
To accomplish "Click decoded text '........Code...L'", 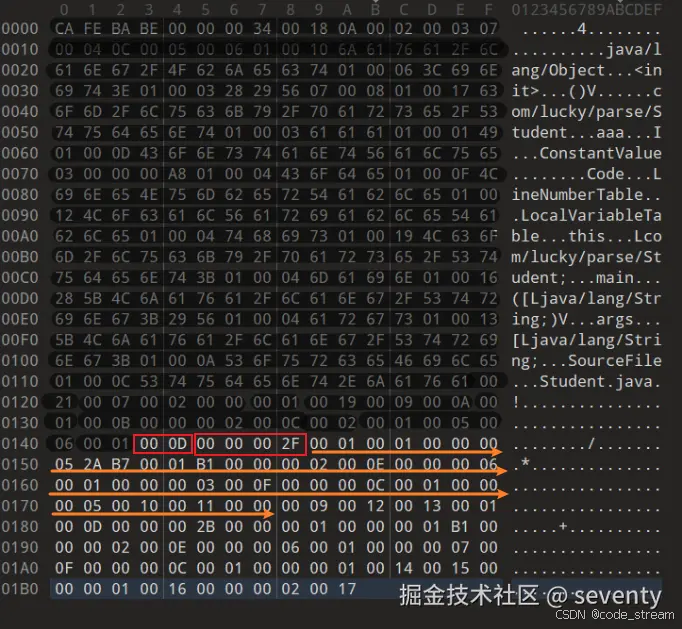I will click(x=587, y=174).
